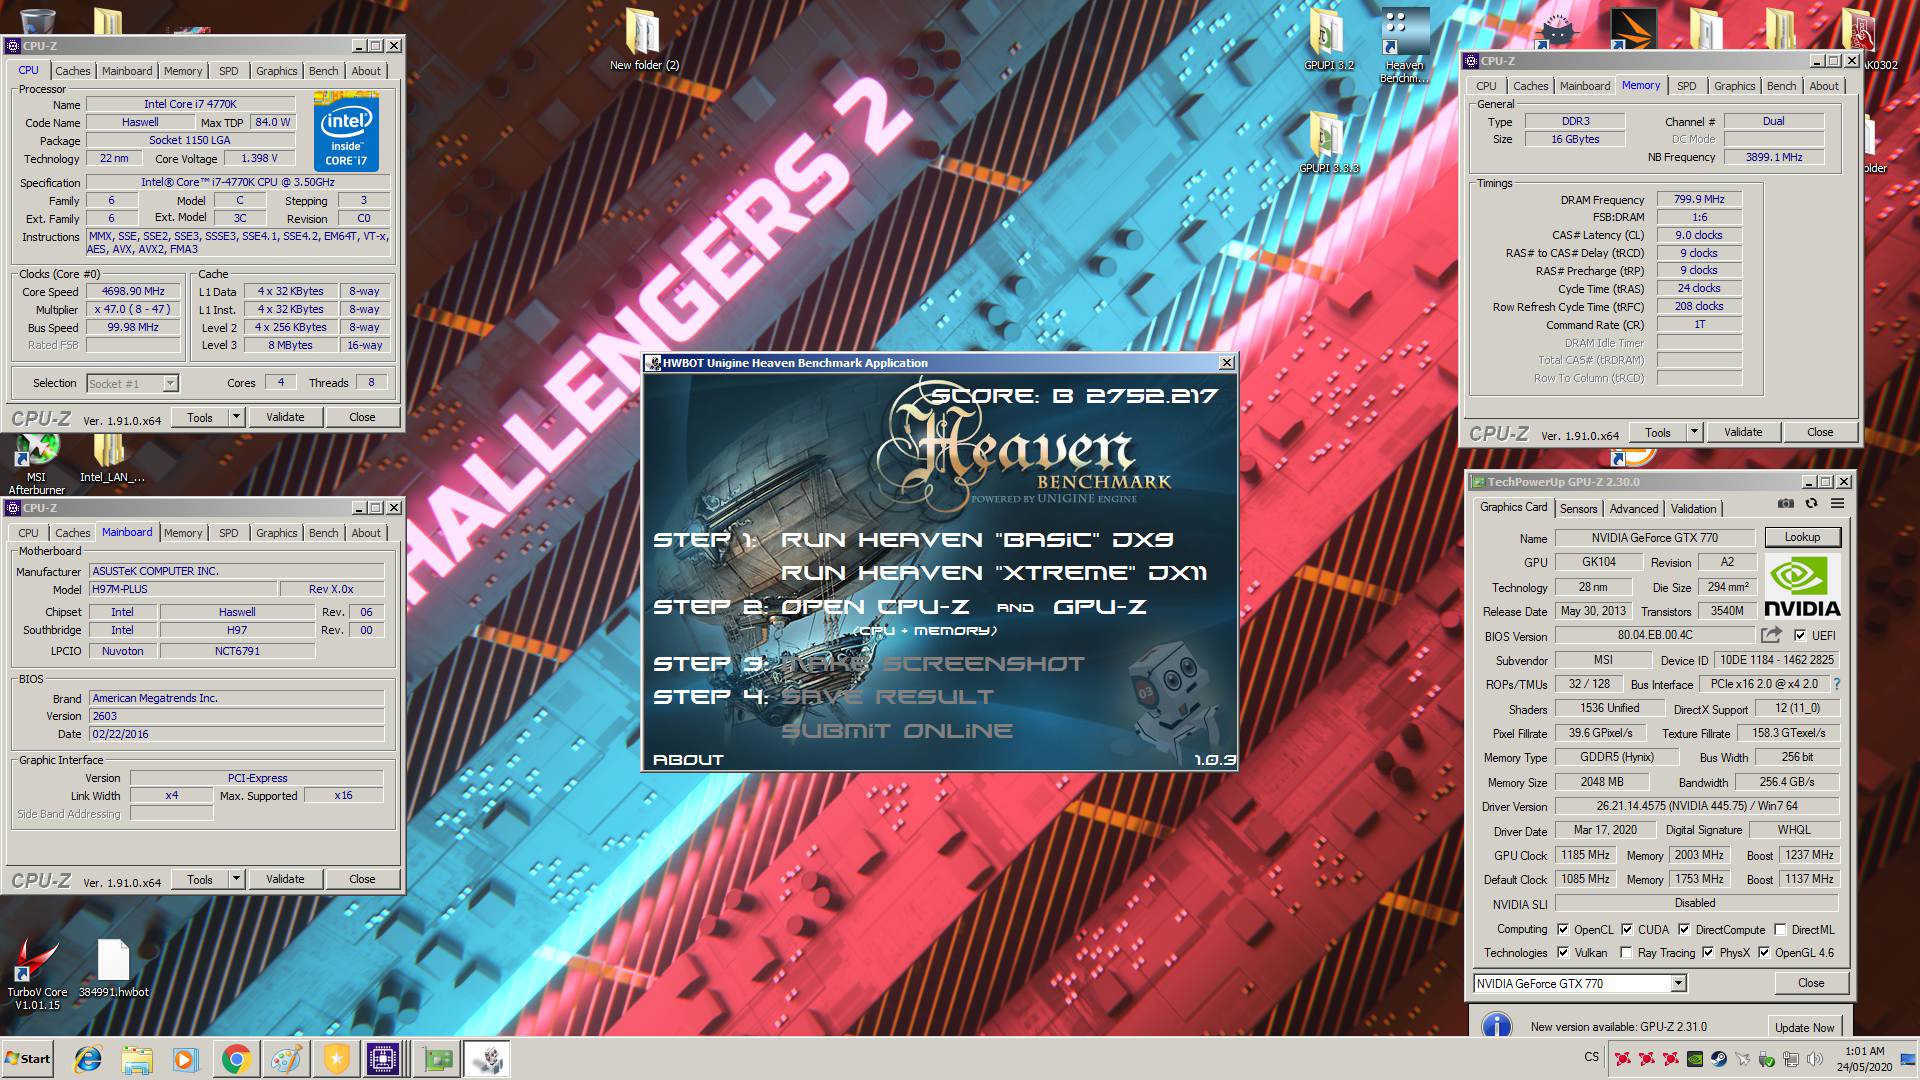This screenshot has height=1080, width=1920.
Task: Click the Paint taskbar icon
Action: click(286, 1059)
